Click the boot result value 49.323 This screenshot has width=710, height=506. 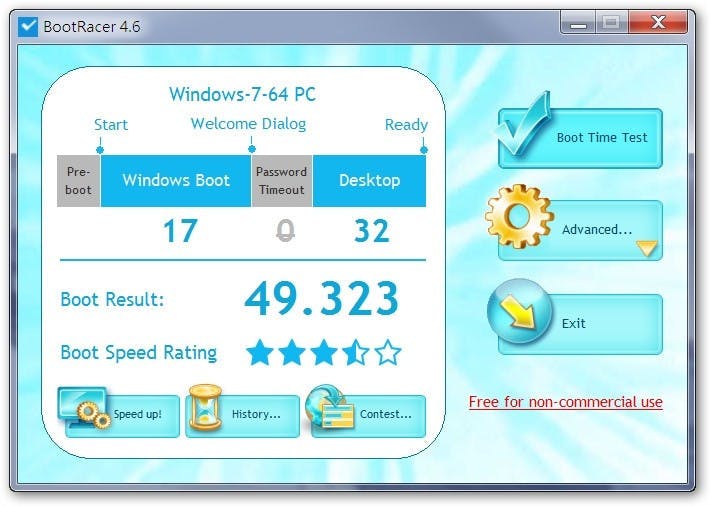(x=321, y=298)
